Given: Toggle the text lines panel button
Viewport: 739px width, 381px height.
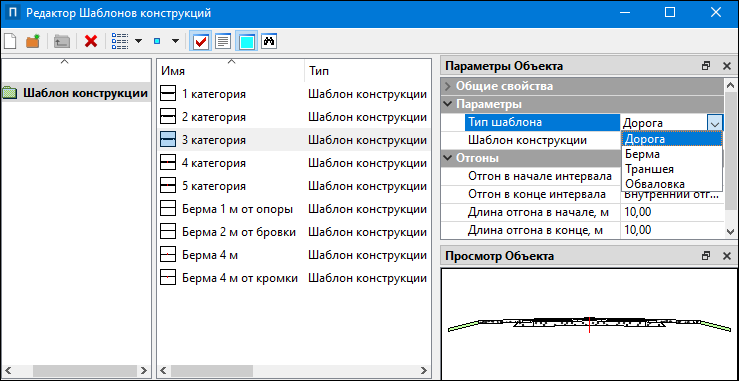Looking at the screenshot, I should pos(223,41).
